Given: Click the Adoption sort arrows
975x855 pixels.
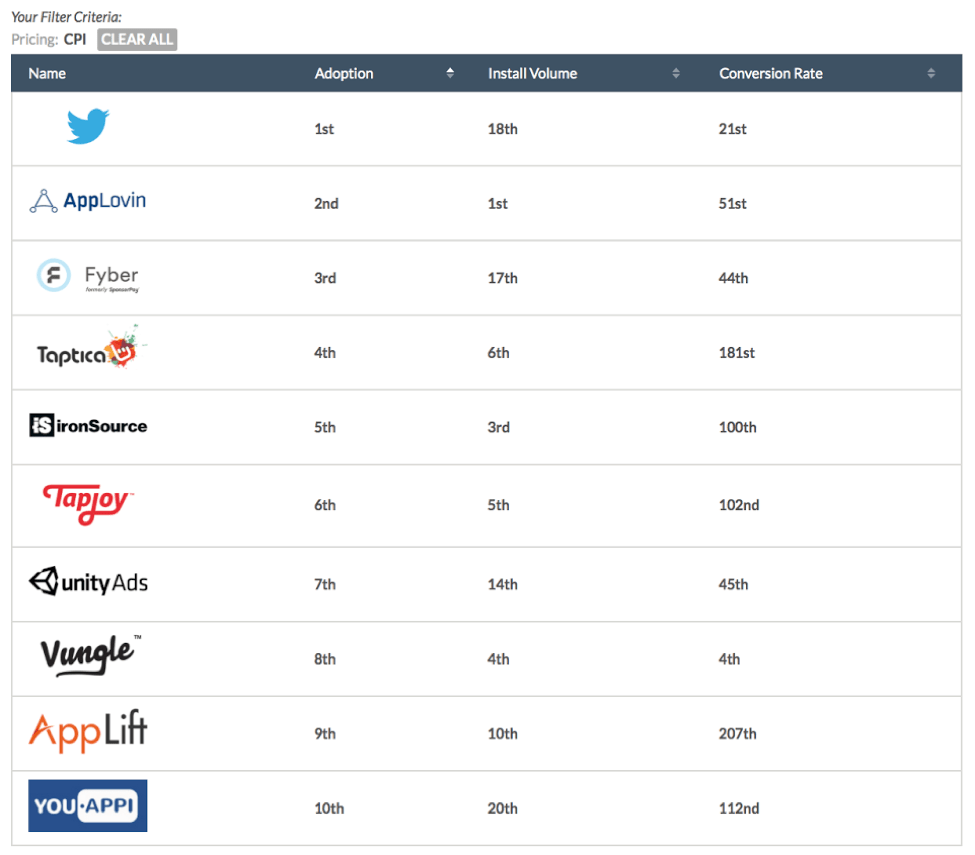Looking at the screenshot, I should coord(450,73).
